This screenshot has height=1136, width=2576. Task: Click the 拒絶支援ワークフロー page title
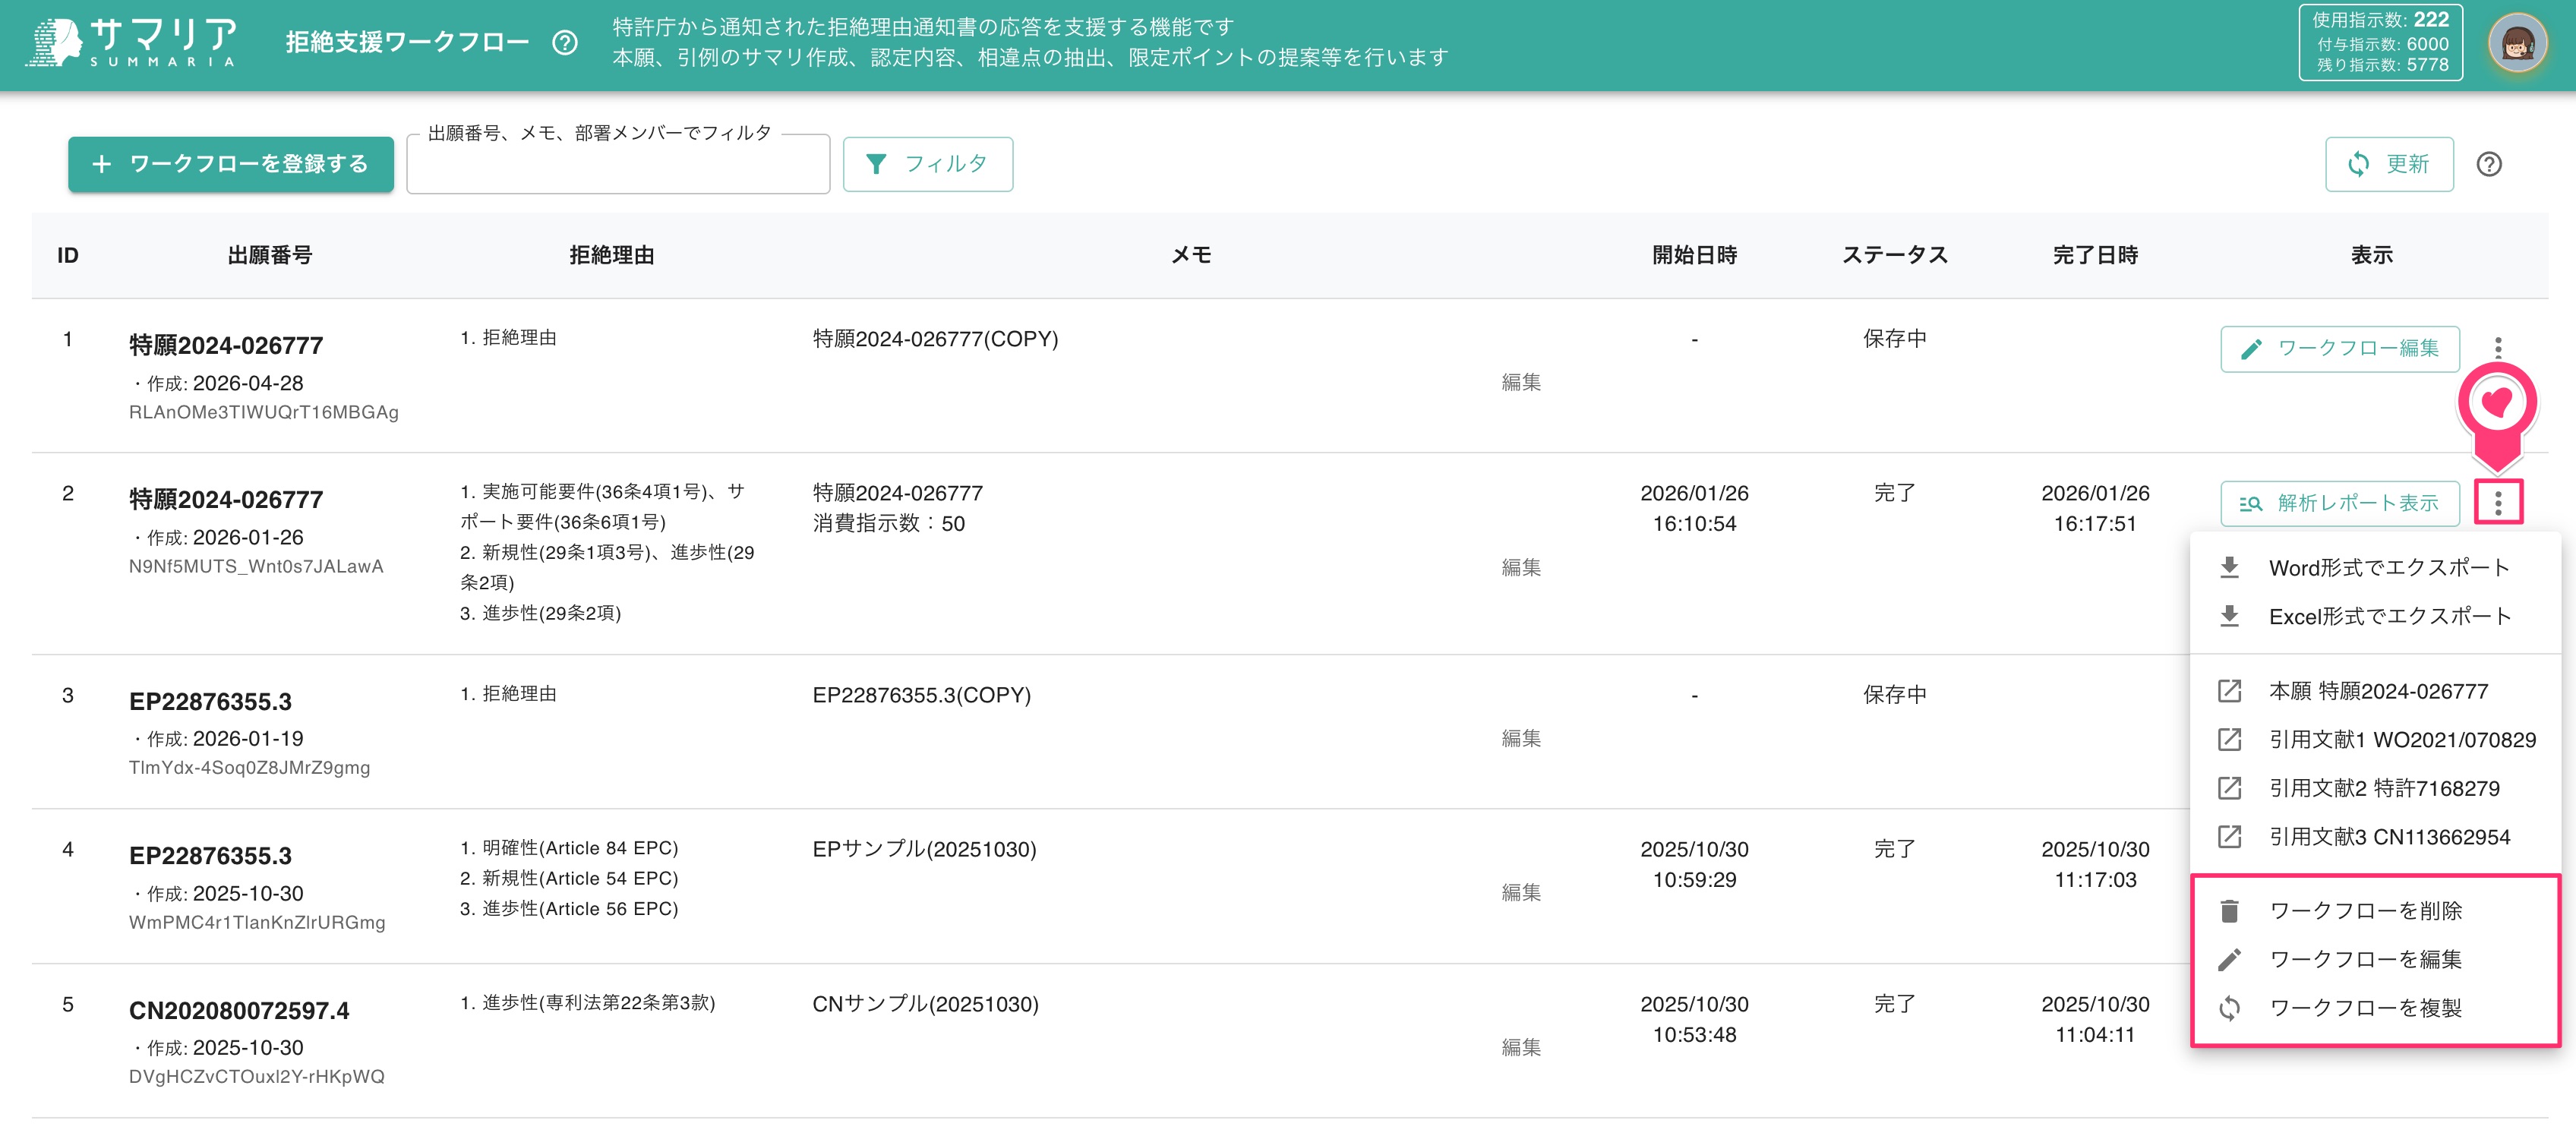click(408, 42)
